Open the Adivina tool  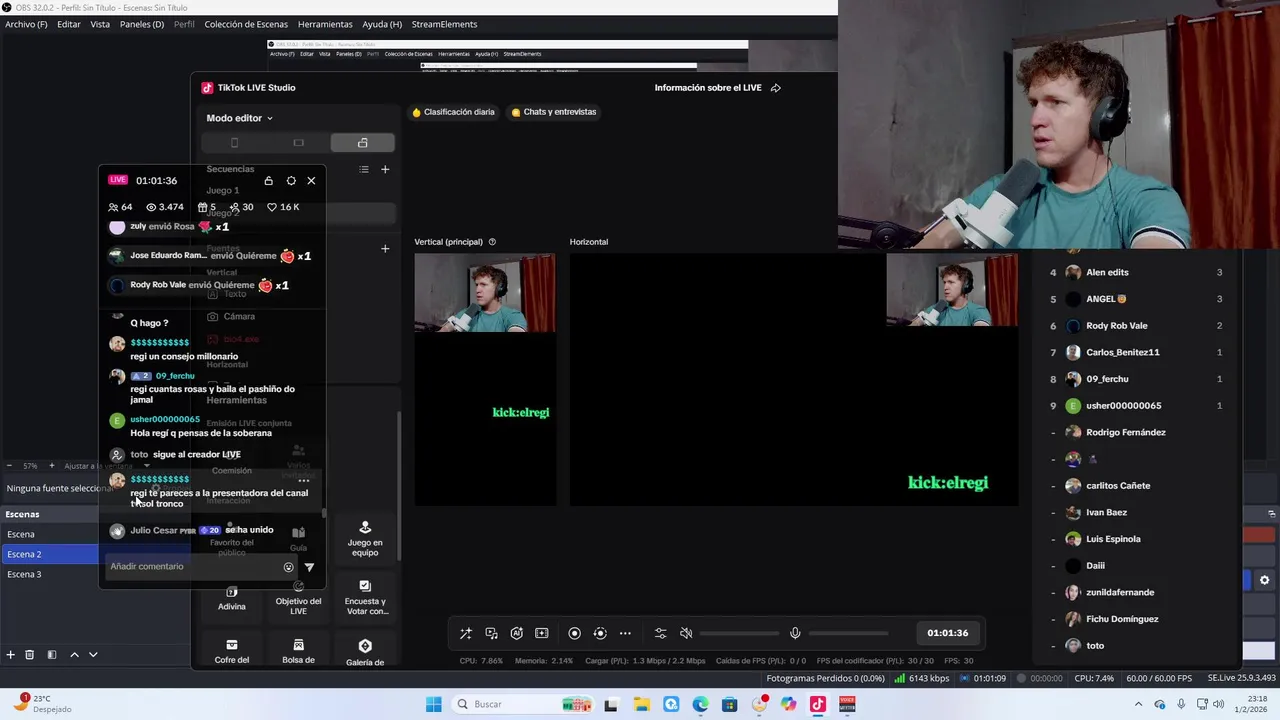point(232,599)
